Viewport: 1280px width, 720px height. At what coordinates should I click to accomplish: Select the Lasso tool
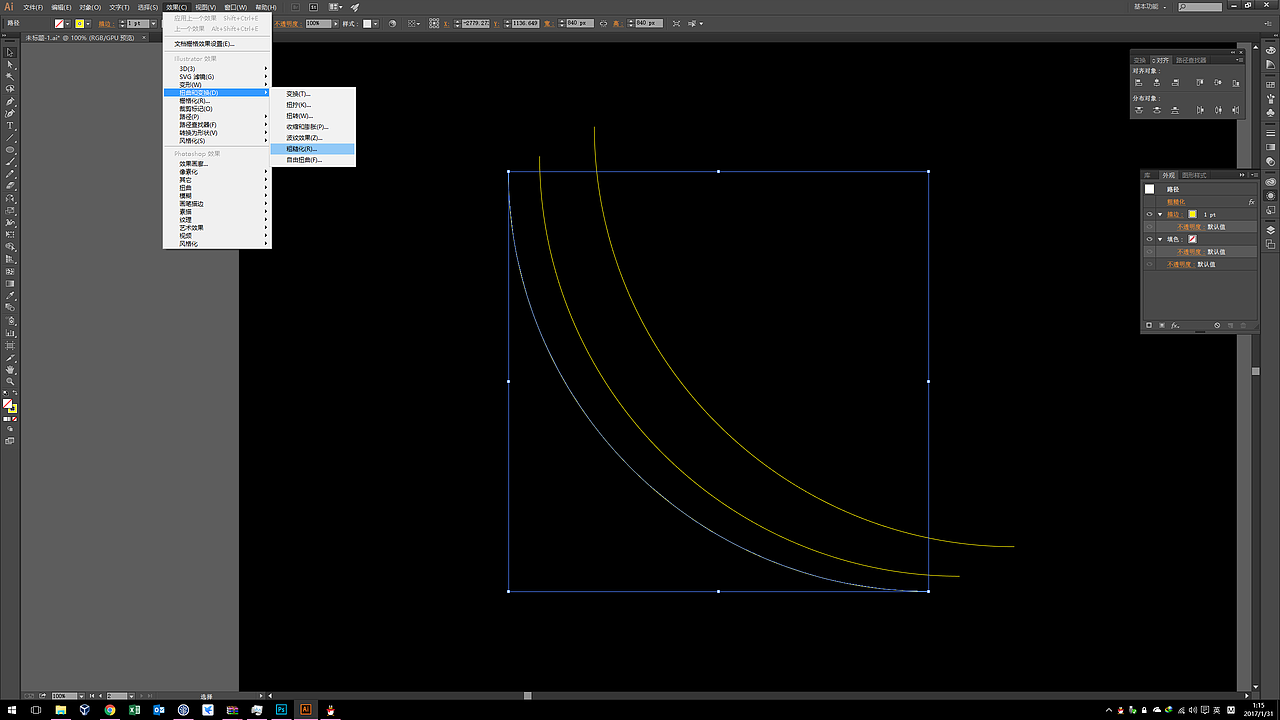point(10,88)
